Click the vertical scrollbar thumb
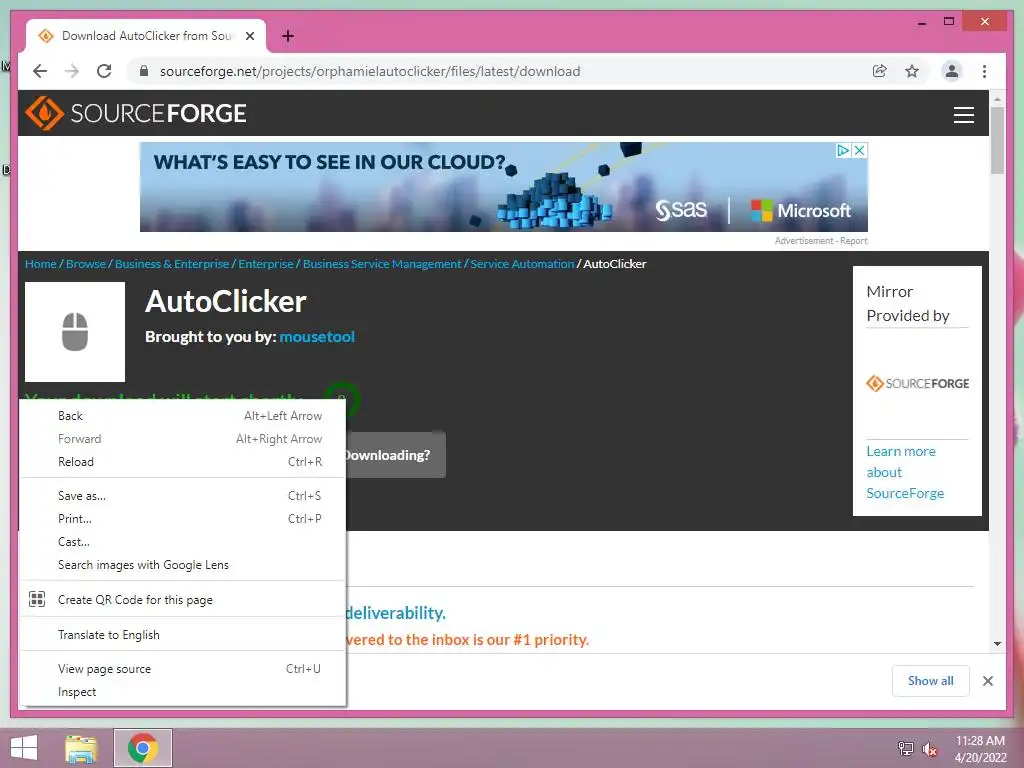This screenshot has width=1024, height=768. click(997, 140)
